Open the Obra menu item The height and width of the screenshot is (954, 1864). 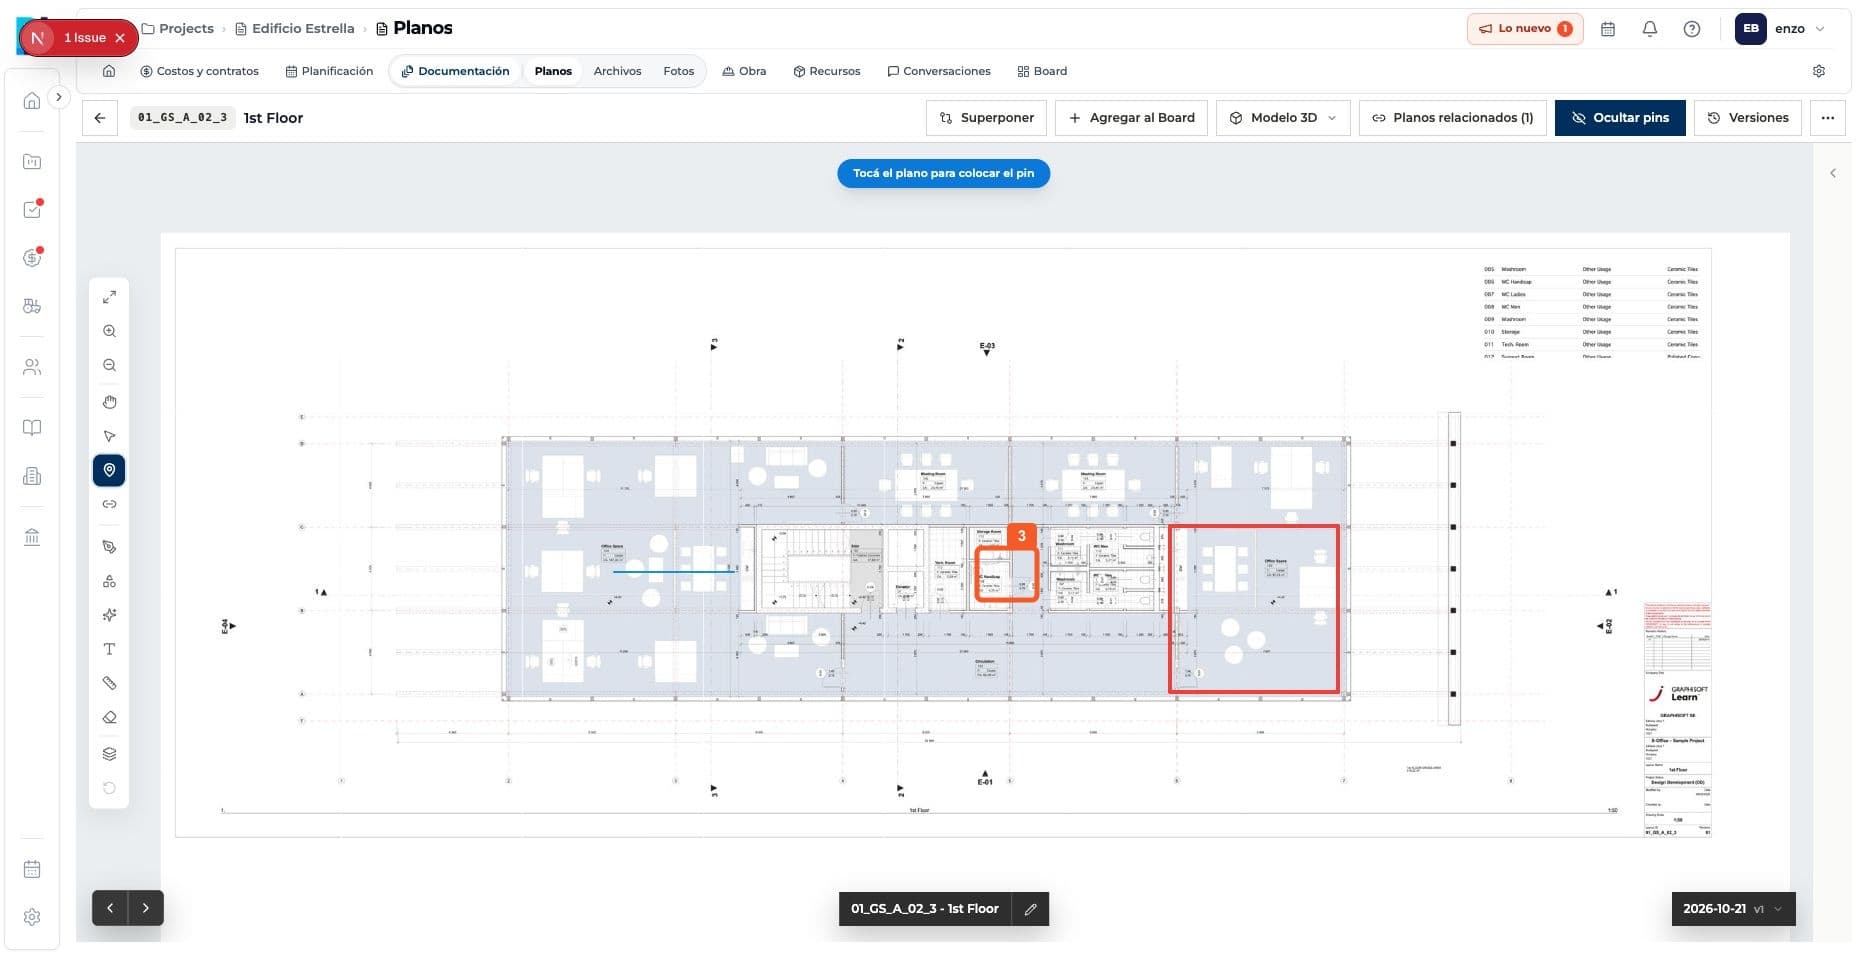pyautogui.click(x=744, y=71)
